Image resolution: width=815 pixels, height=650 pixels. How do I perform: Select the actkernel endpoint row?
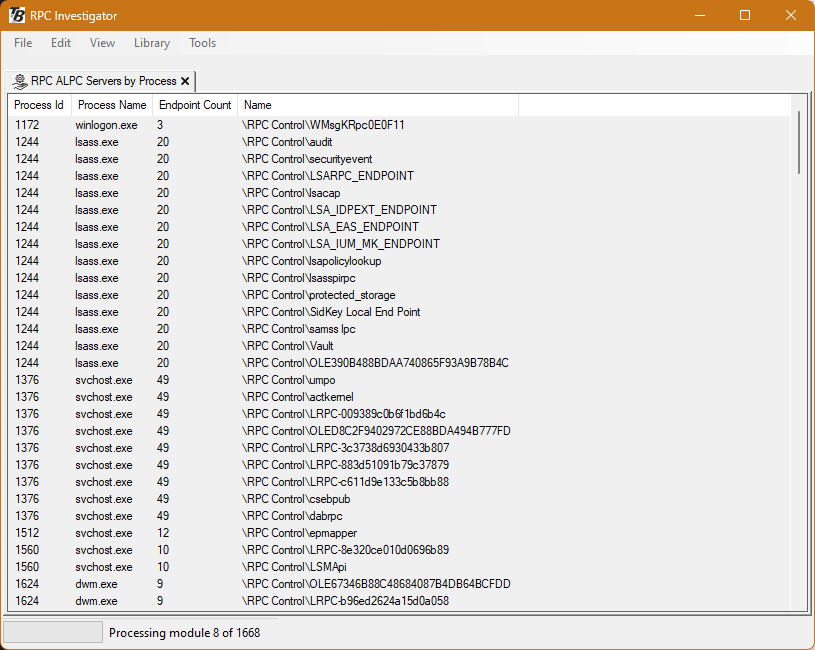coord(399,397)
